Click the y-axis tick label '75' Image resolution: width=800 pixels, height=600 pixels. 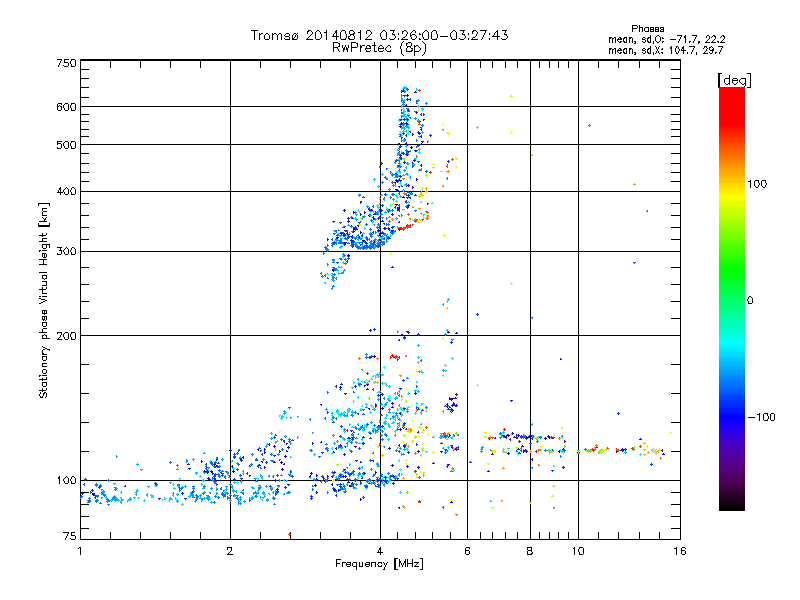pyautogui.click(x=70, y=536)
